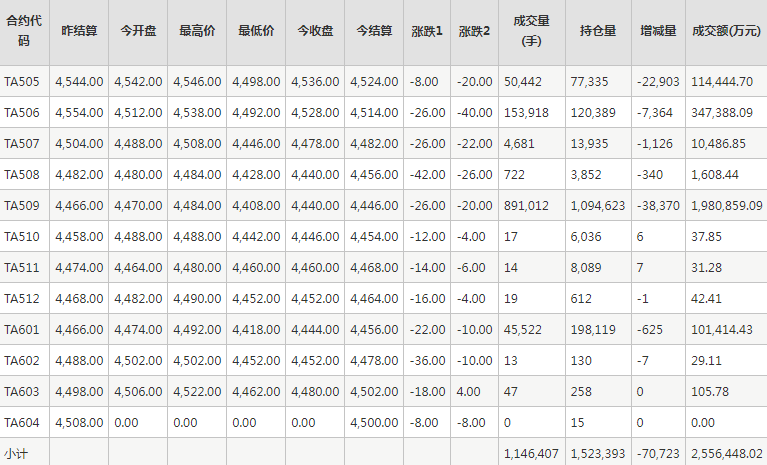Click TA505 turnover value 114,444.70
This screenshot has height=465, width=767.
722,82
